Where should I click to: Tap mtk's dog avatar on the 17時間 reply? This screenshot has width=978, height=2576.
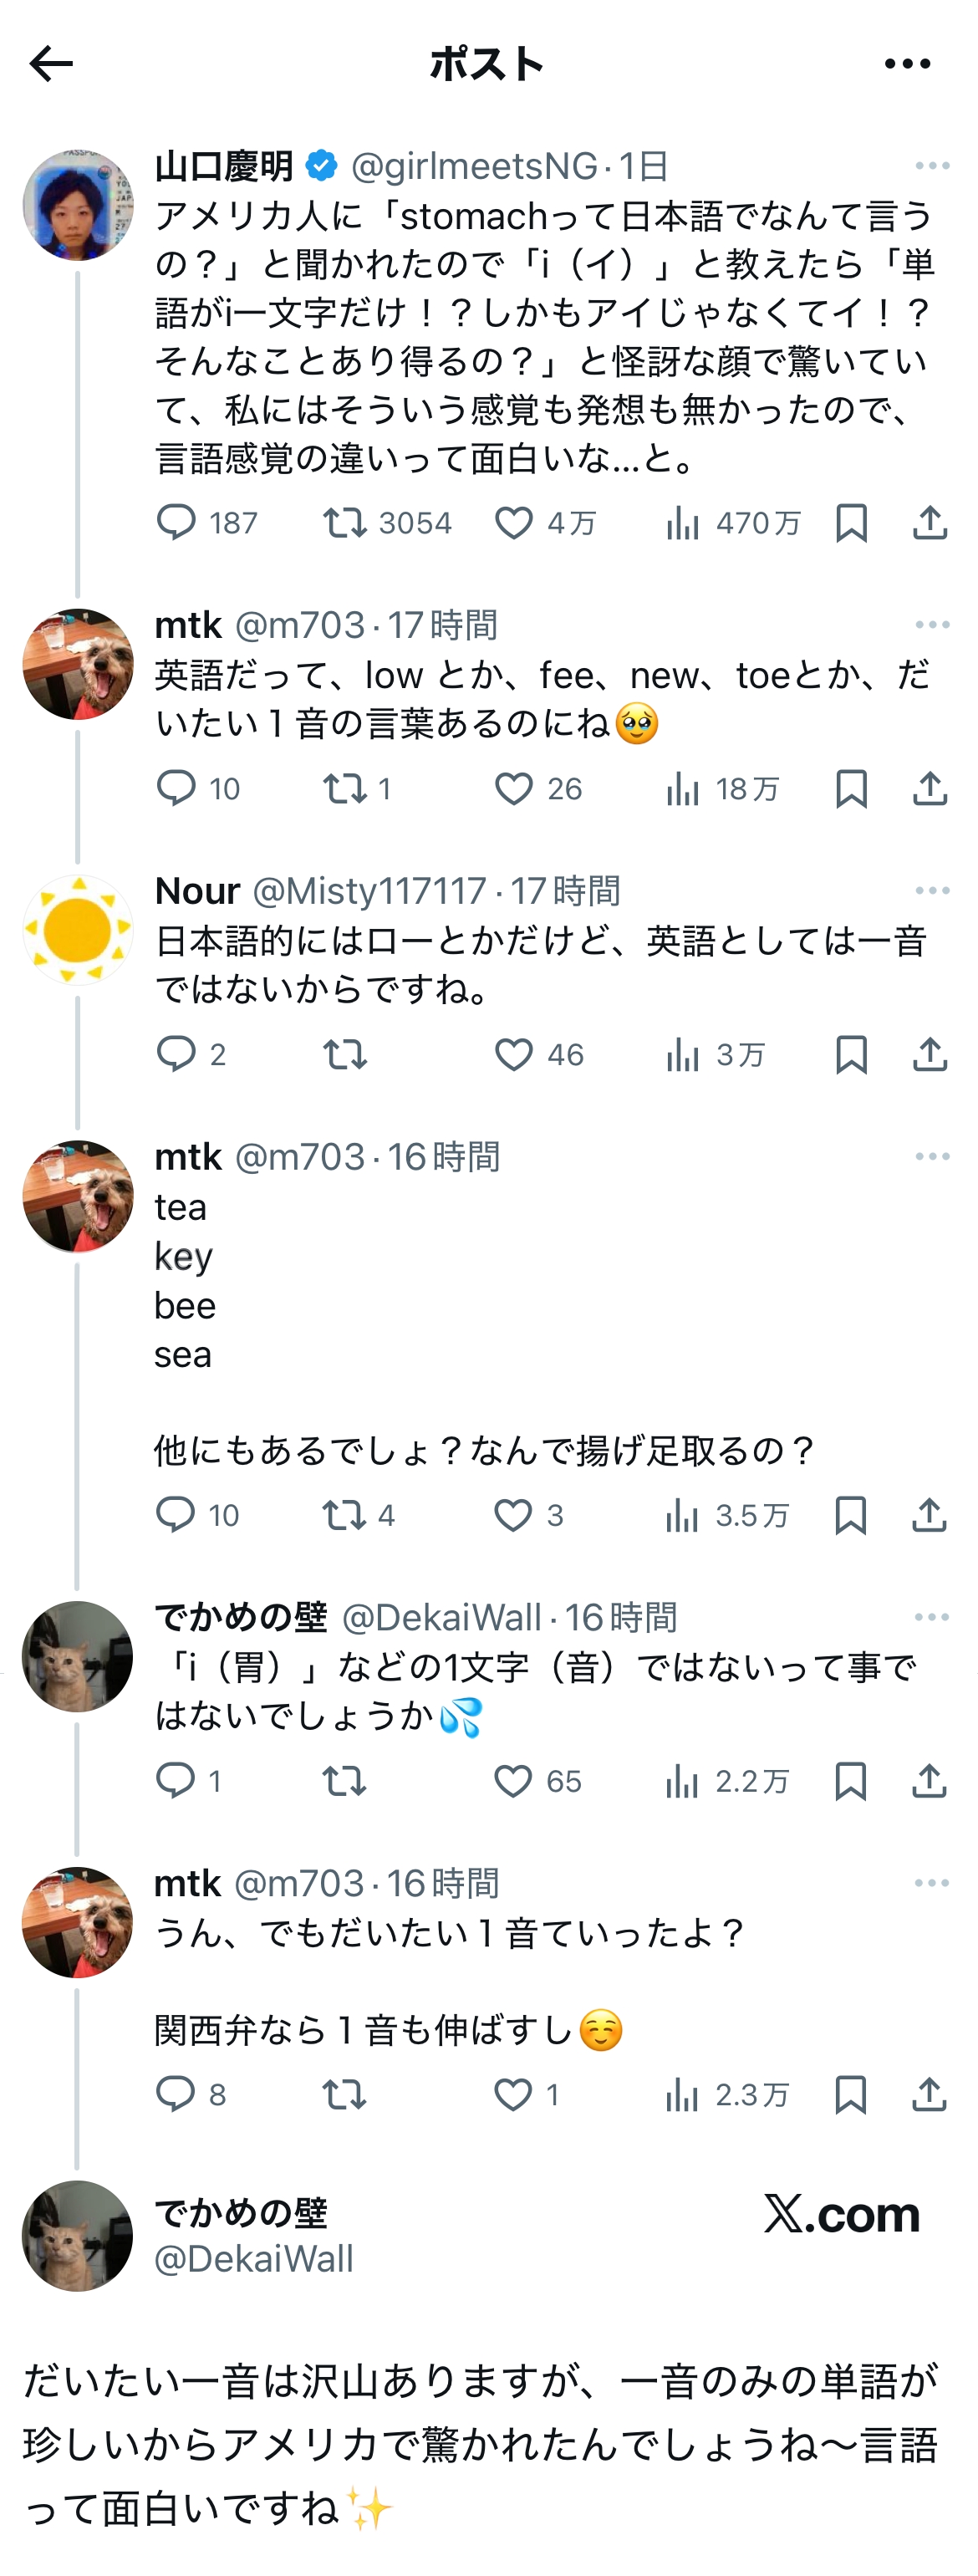[78, 664]
